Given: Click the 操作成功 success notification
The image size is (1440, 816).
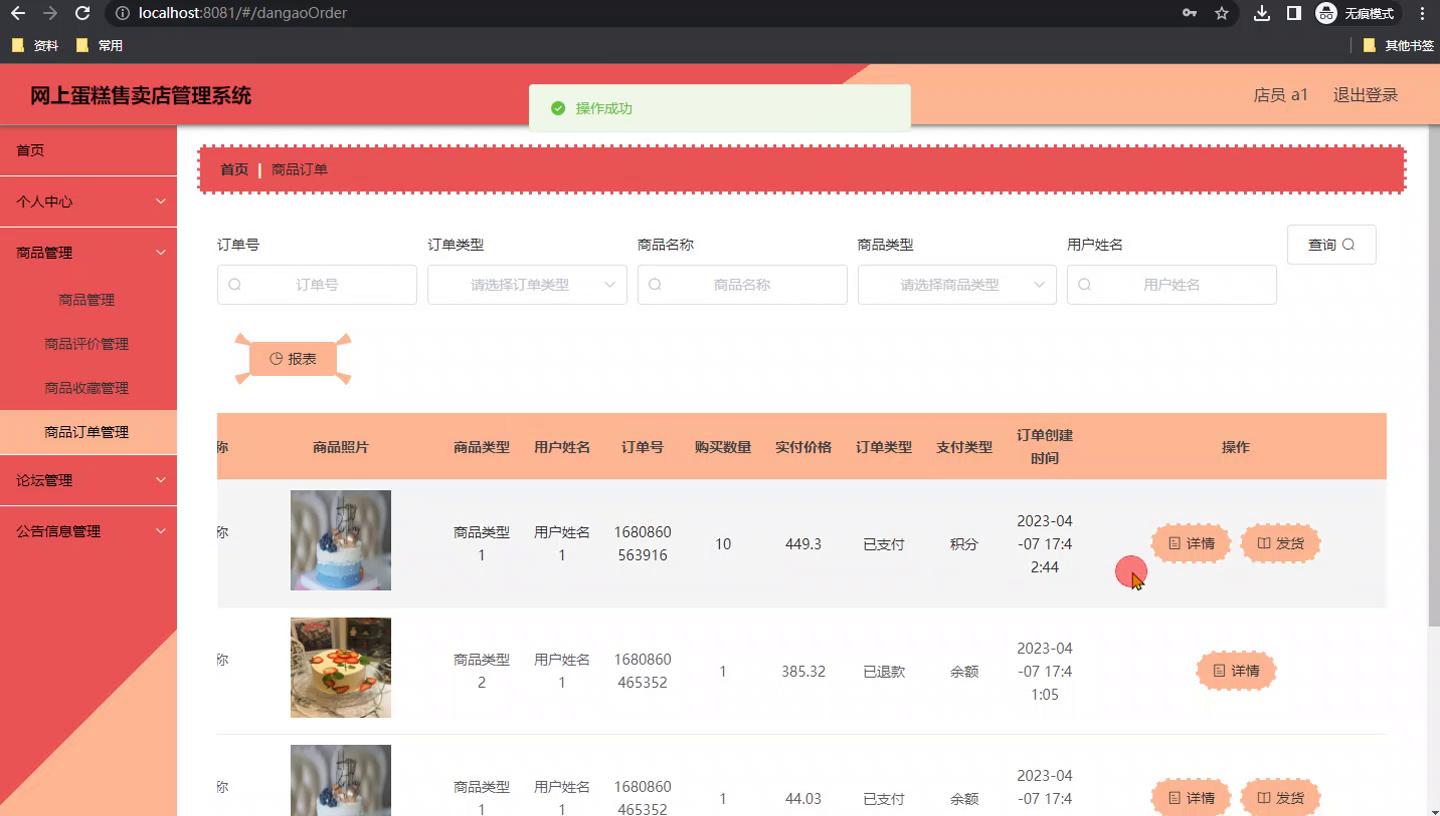Looking at the screenshot, I should point(720,108).
